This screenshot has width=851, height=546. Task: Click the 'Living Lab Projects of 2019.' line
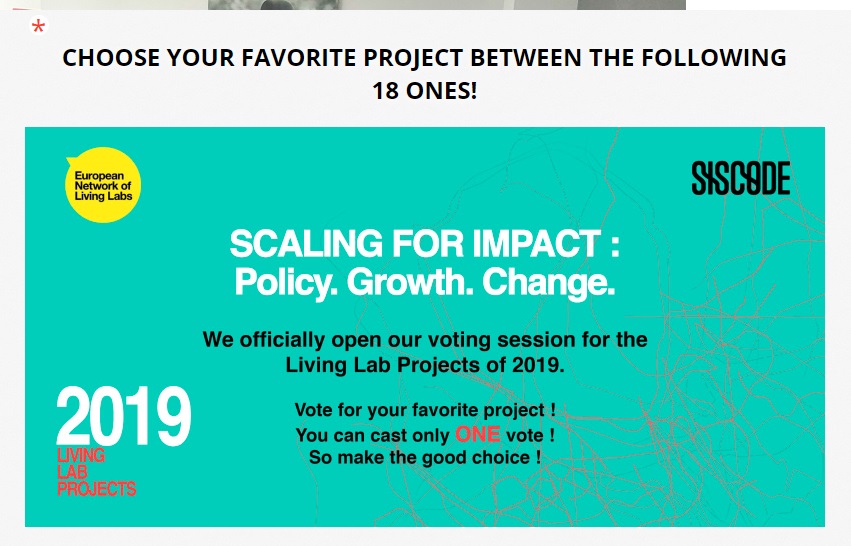coord(424,365)
